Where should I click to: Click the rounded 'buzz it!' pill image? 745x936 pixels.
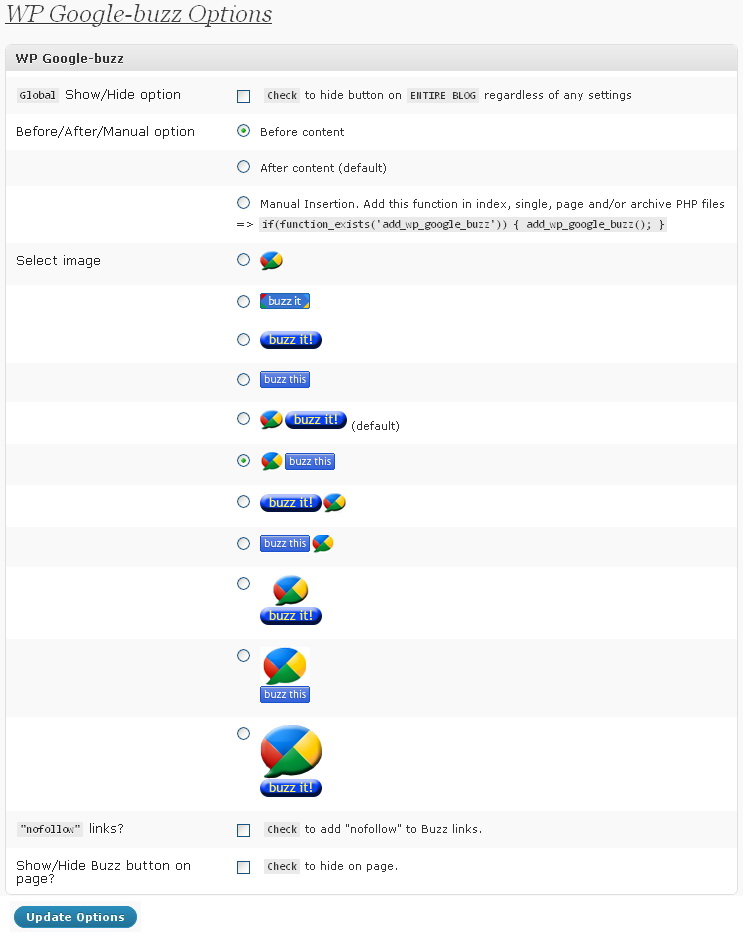point(291,340)
